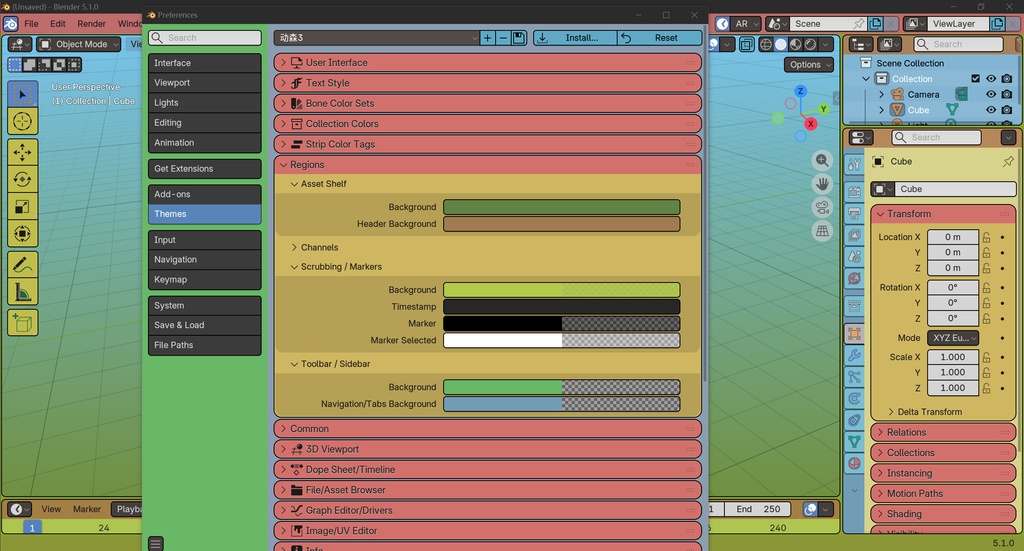1024x551 pixels.
Task: Toggle Scale X lock icon
Action: [987, 357]
